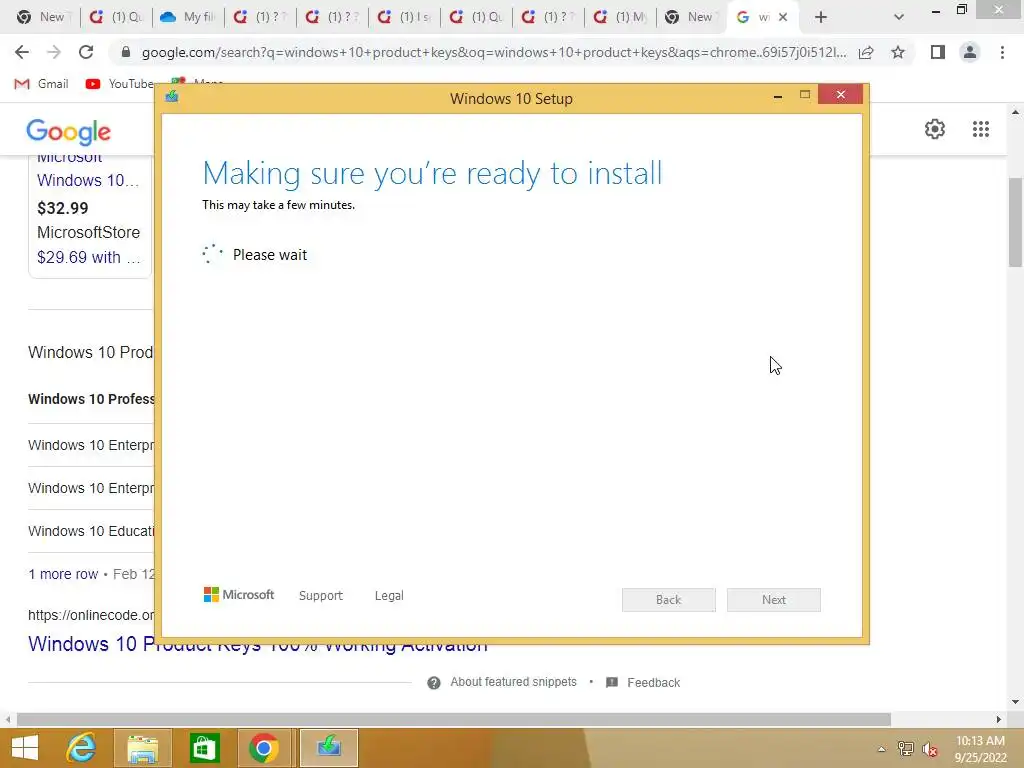Open network status tray icon

coord(905,749)
